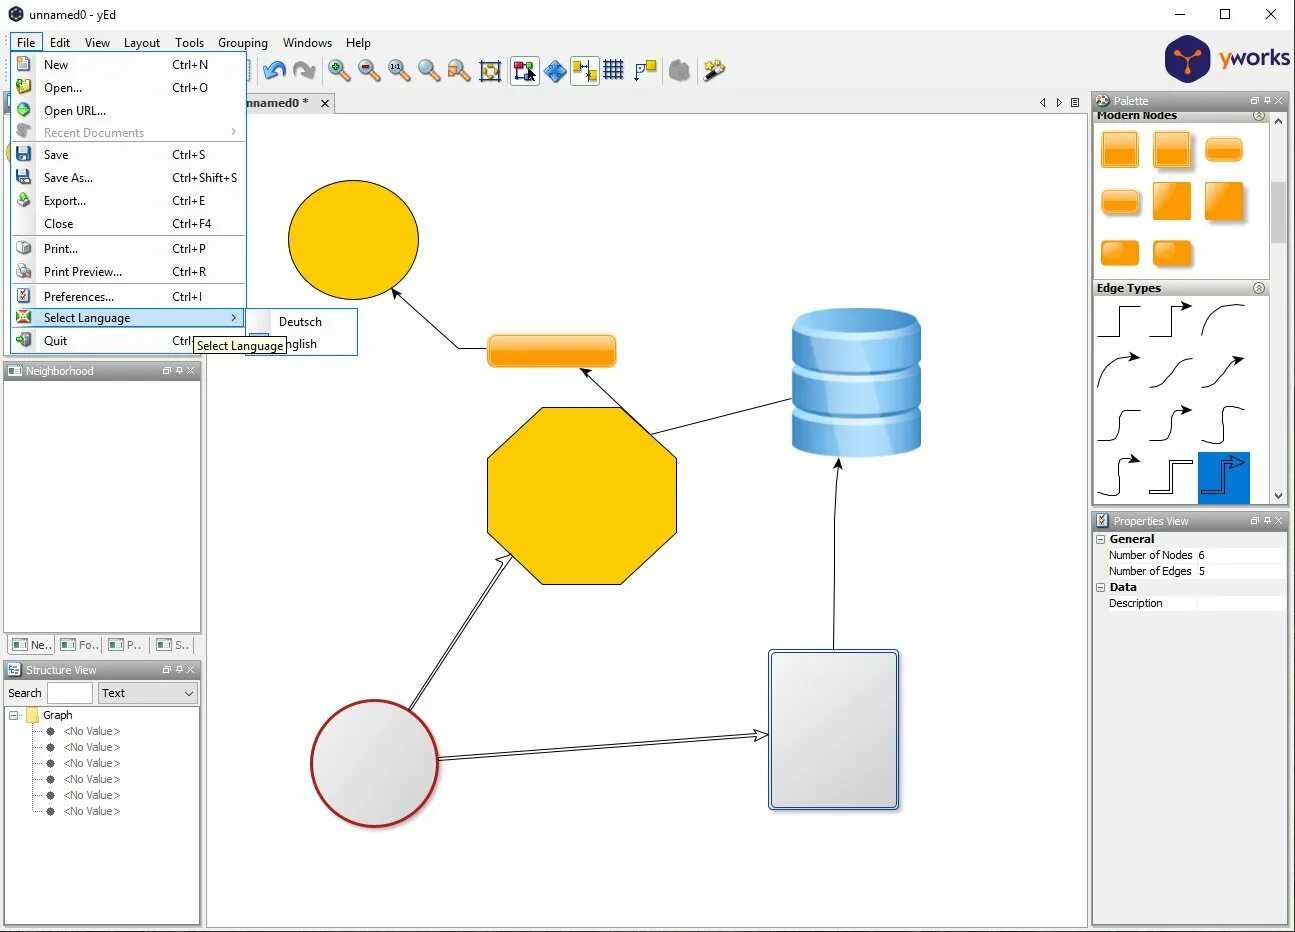This screenshot has height=932, width=1295.
Task: Pin the Neighborhood panel
Action: coord(179,371)
